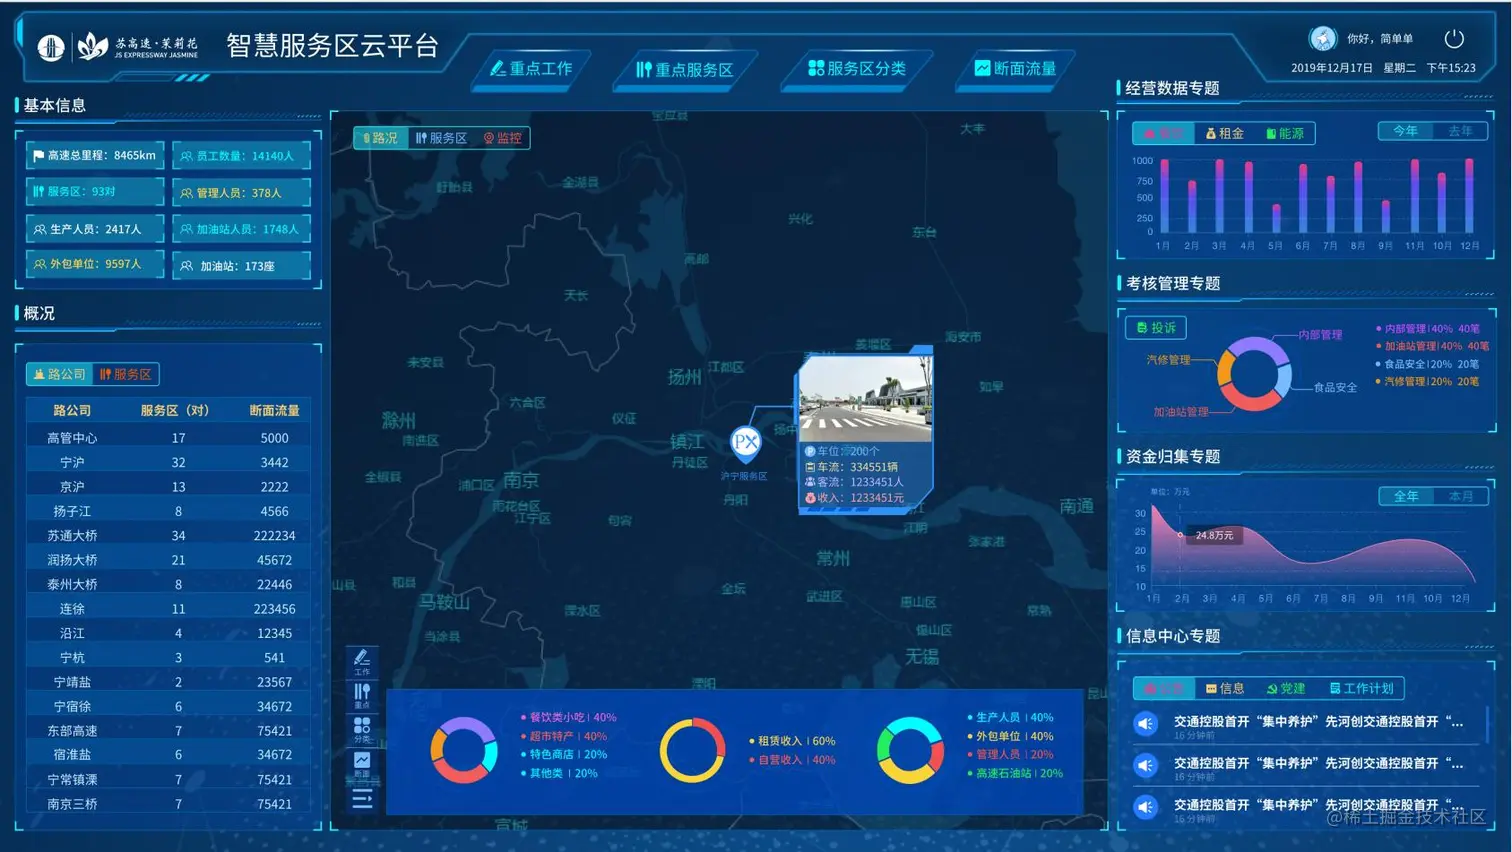Click the 租赁收入 60% legend item
The height and width of the screenshot is (852, 1512).
pos(792,741)
